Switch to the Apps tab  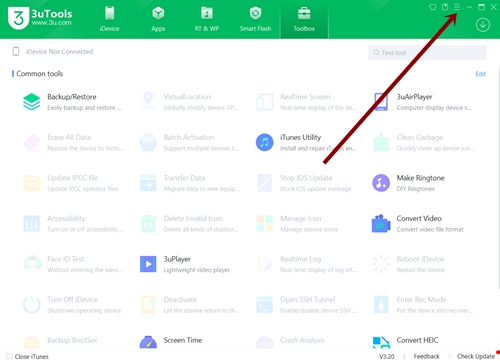(158, 19)
